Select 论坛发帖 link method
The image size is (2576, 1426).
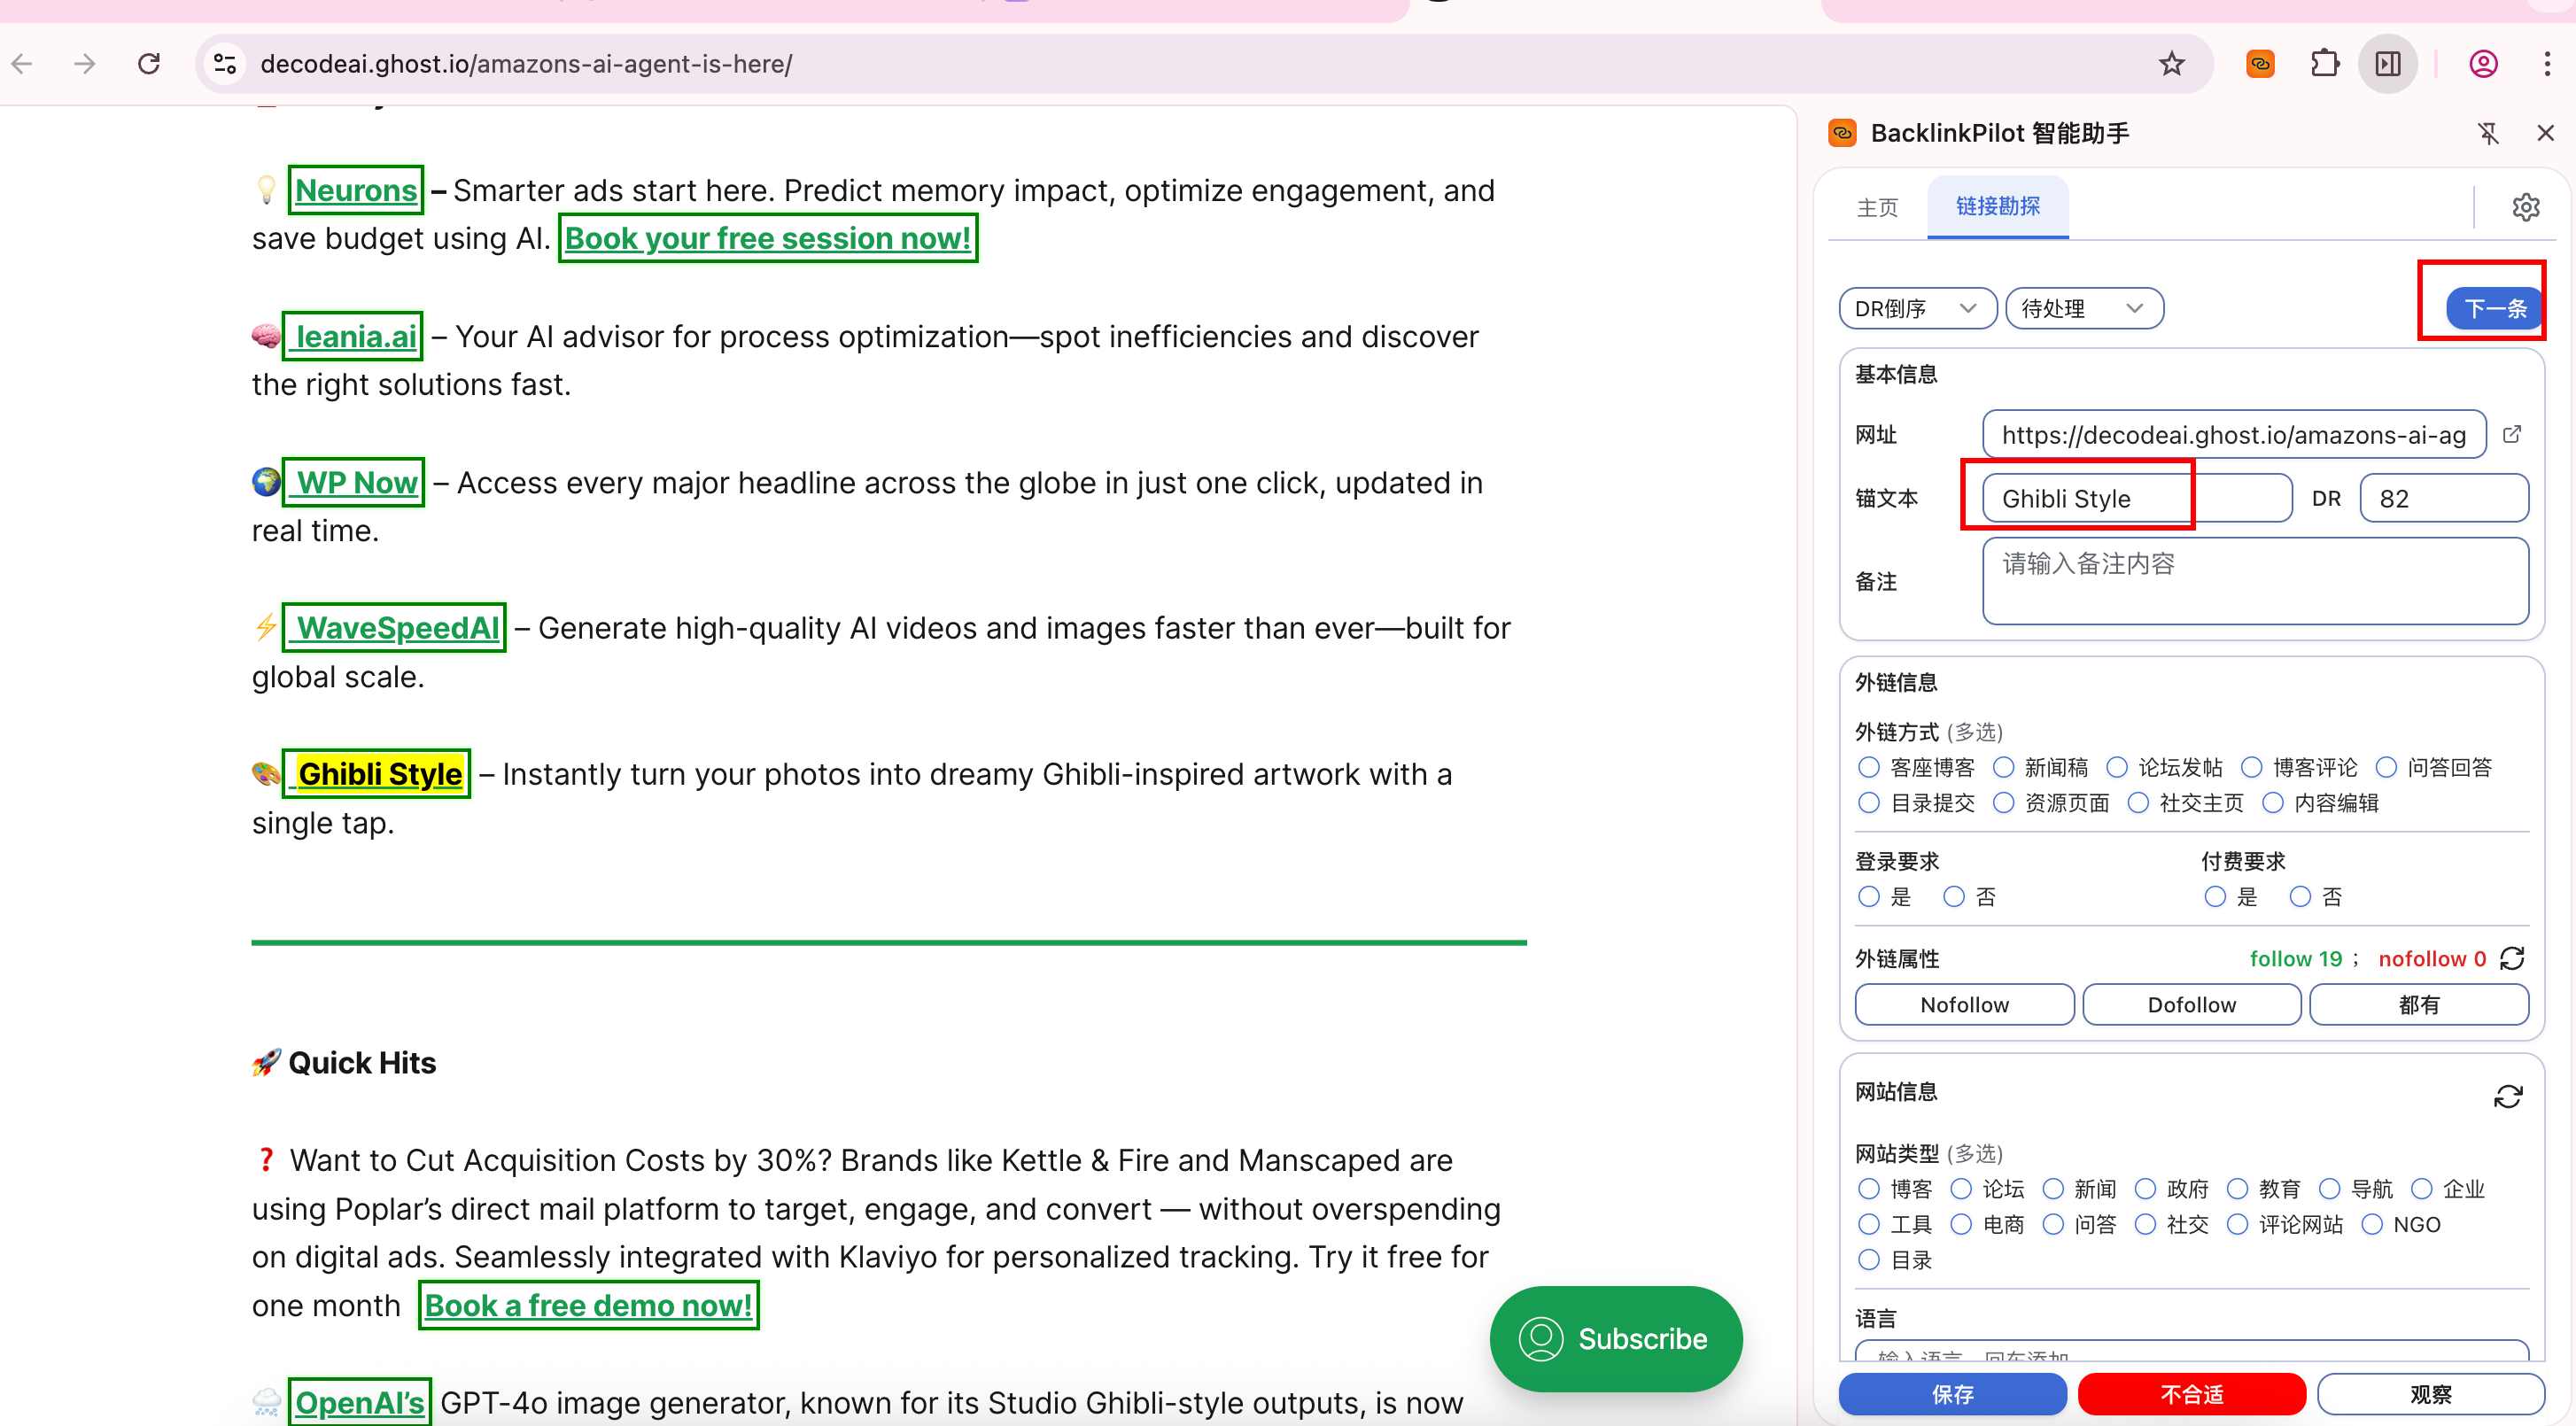click(2117, 767)
